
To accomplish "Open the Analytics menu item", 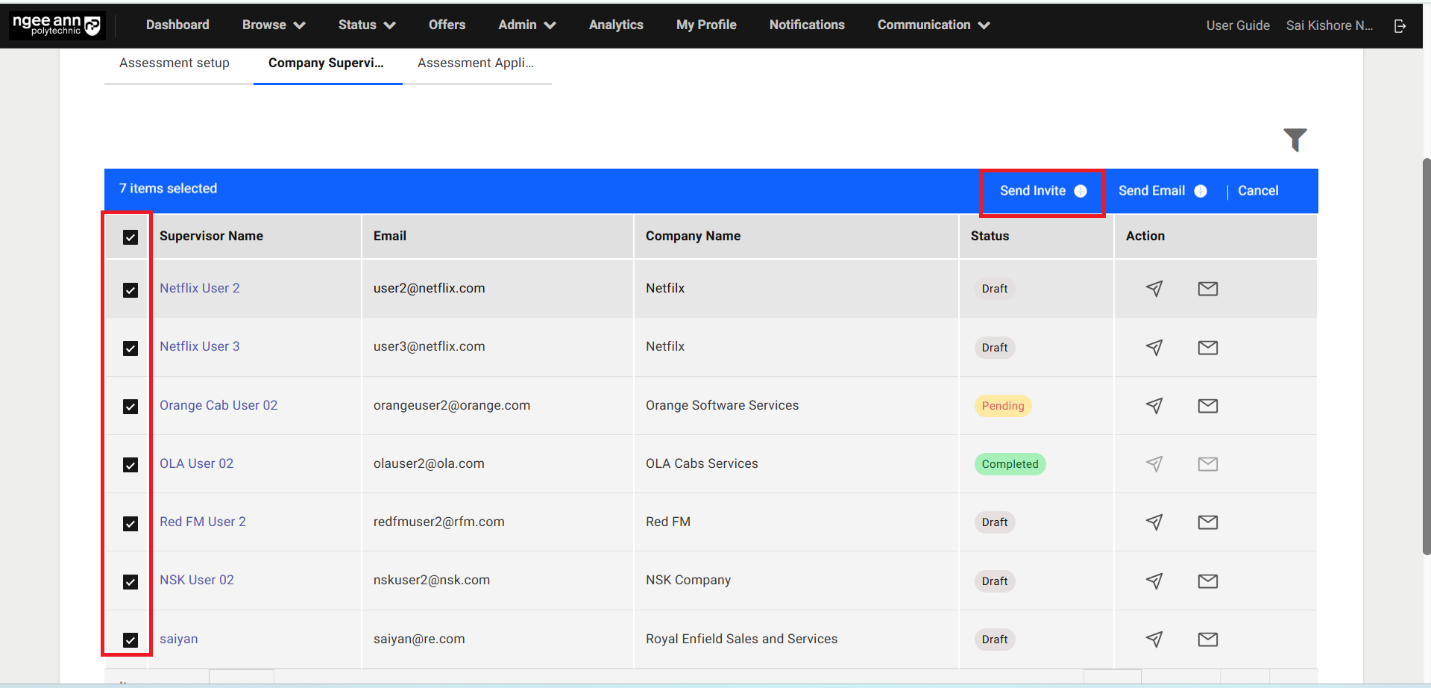I will pos(616,25).
